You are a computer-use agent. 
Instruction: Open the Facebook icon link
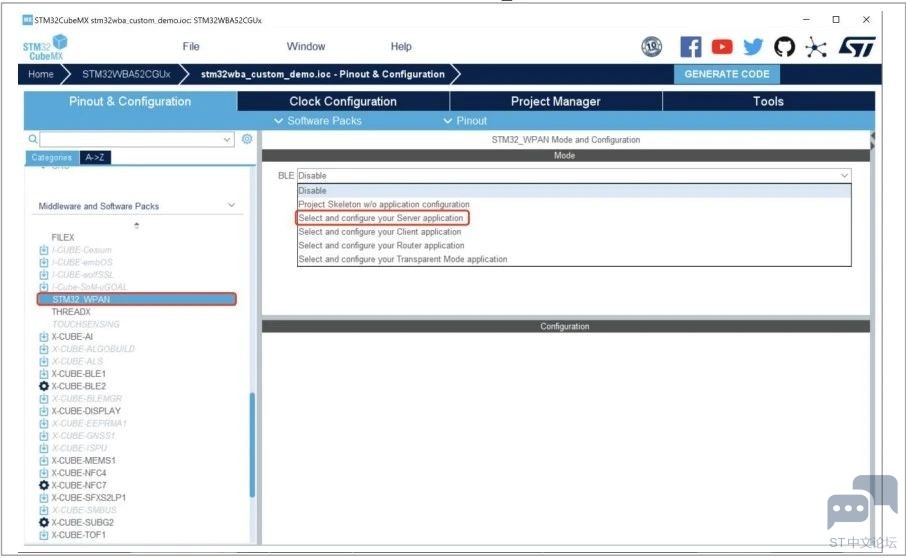(690, 47)
